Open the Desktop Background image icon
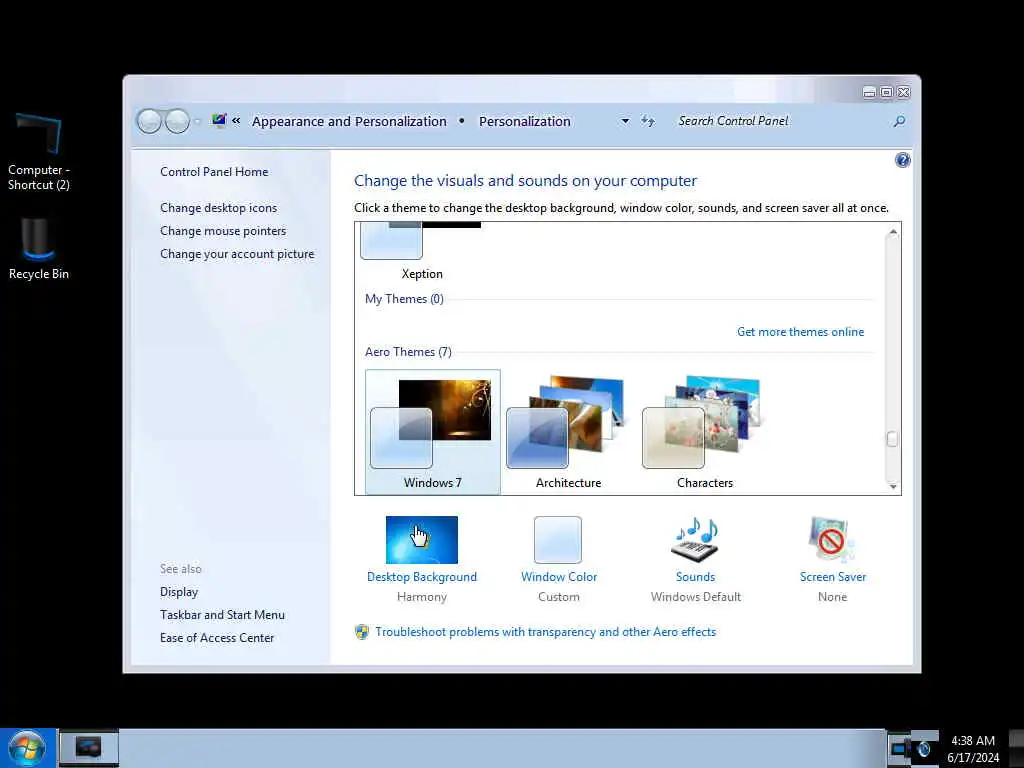The image size is (1024, 768). click(x=421, y=539)
